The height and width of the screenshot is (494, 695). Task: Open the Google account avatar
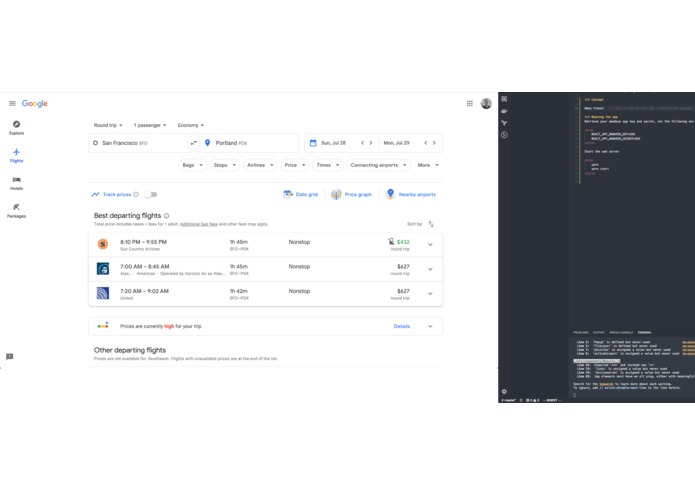(486, 103)
